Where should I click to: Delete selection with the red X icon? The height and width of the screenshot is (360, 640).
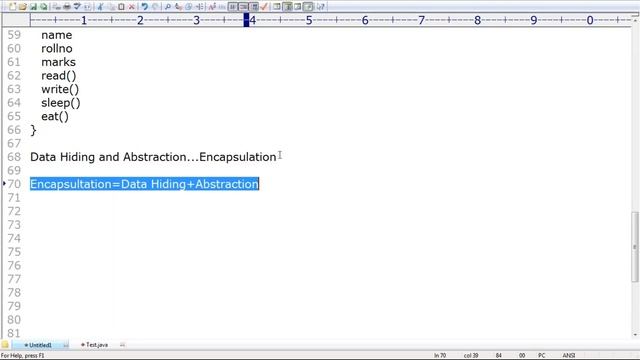pyautogui.click(x=131, y=7)
